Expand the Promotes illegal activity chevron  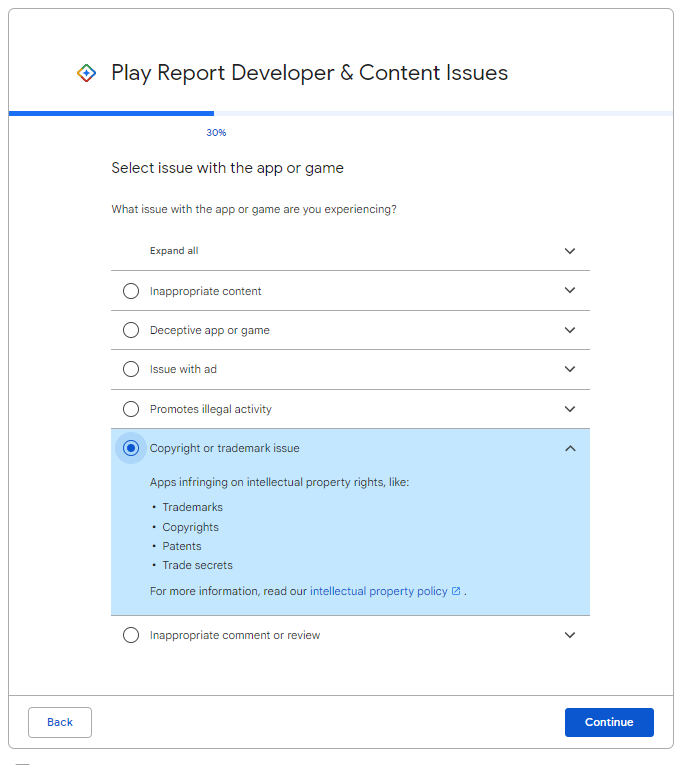pos(570,409)
